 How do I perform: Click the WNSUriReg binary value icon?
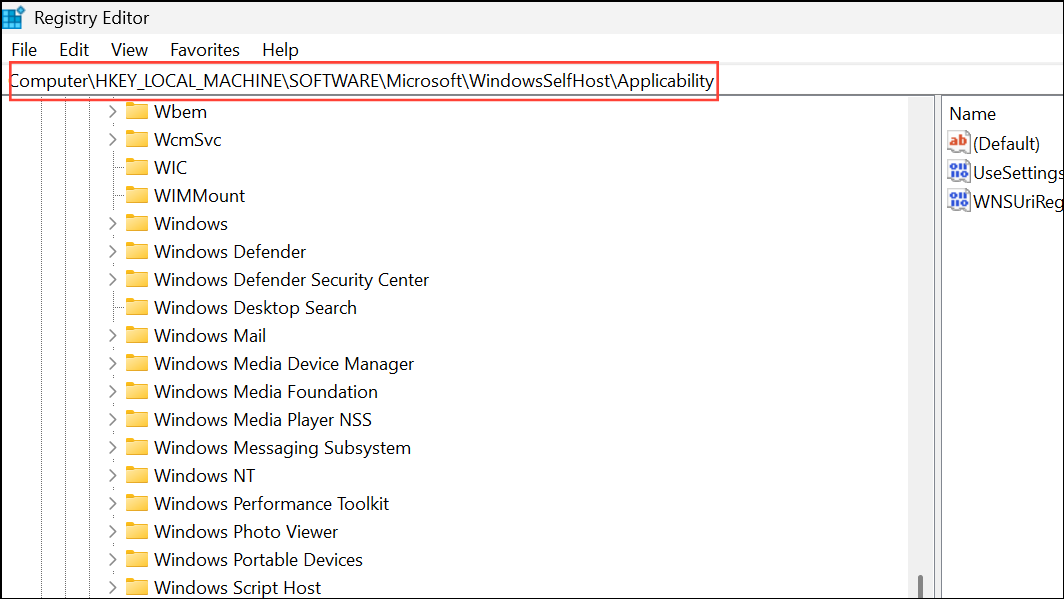tap(958, 201)
